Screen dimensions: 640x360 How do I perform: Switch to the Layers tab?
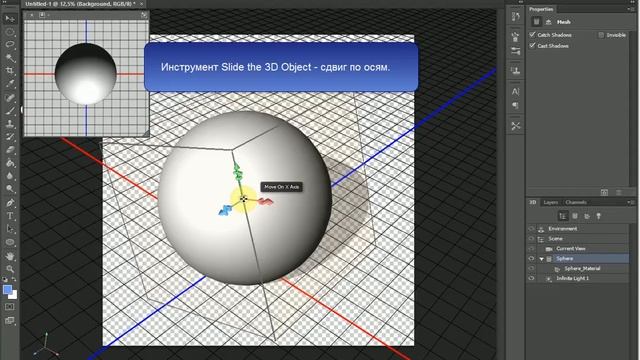(x=551, y=202)
